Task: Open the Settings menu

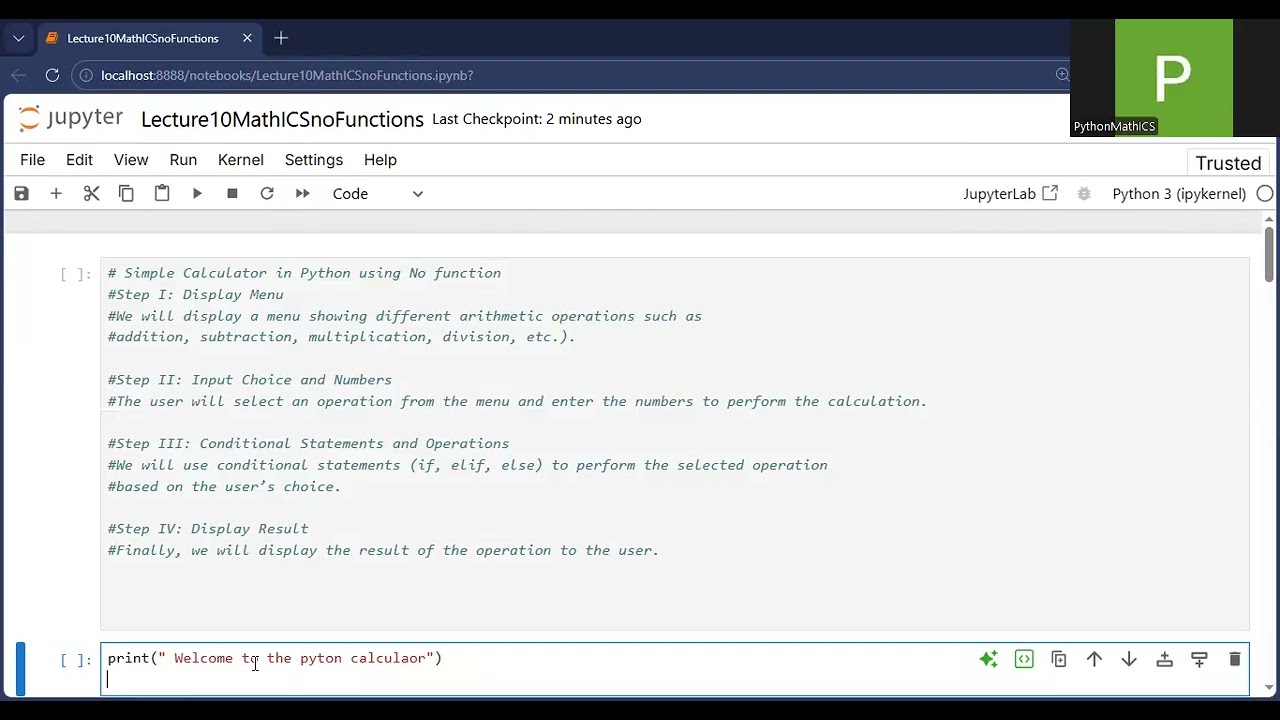Action: 314,160
